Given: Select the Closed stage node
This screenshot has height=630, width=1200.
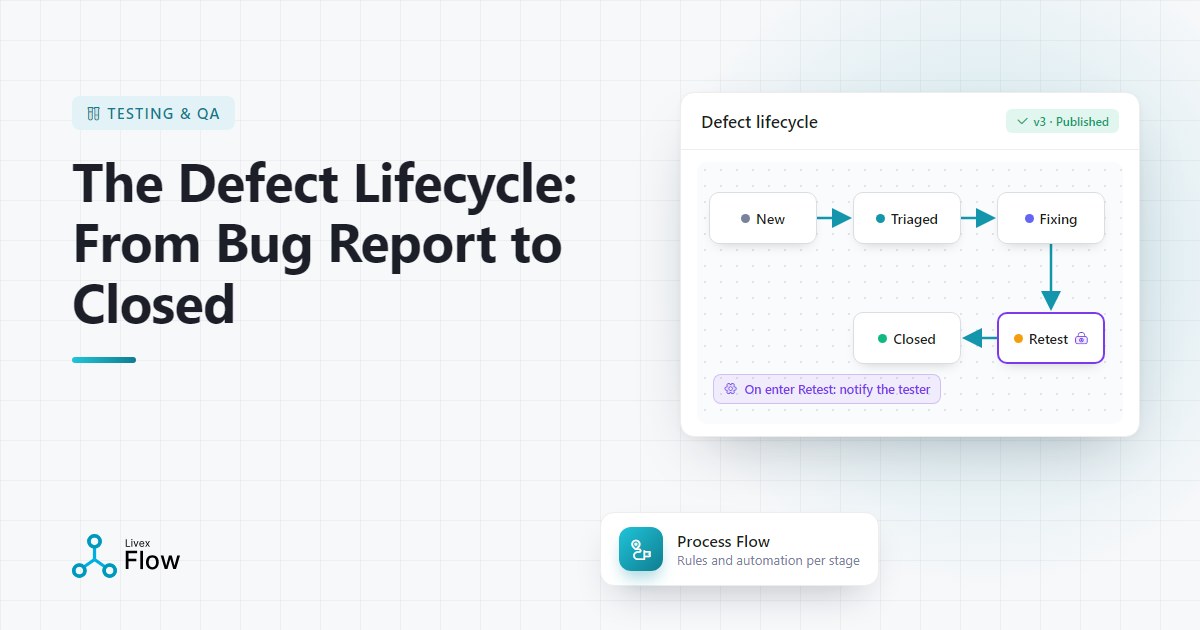Looking at the screenshot, I should click(907, 339).
